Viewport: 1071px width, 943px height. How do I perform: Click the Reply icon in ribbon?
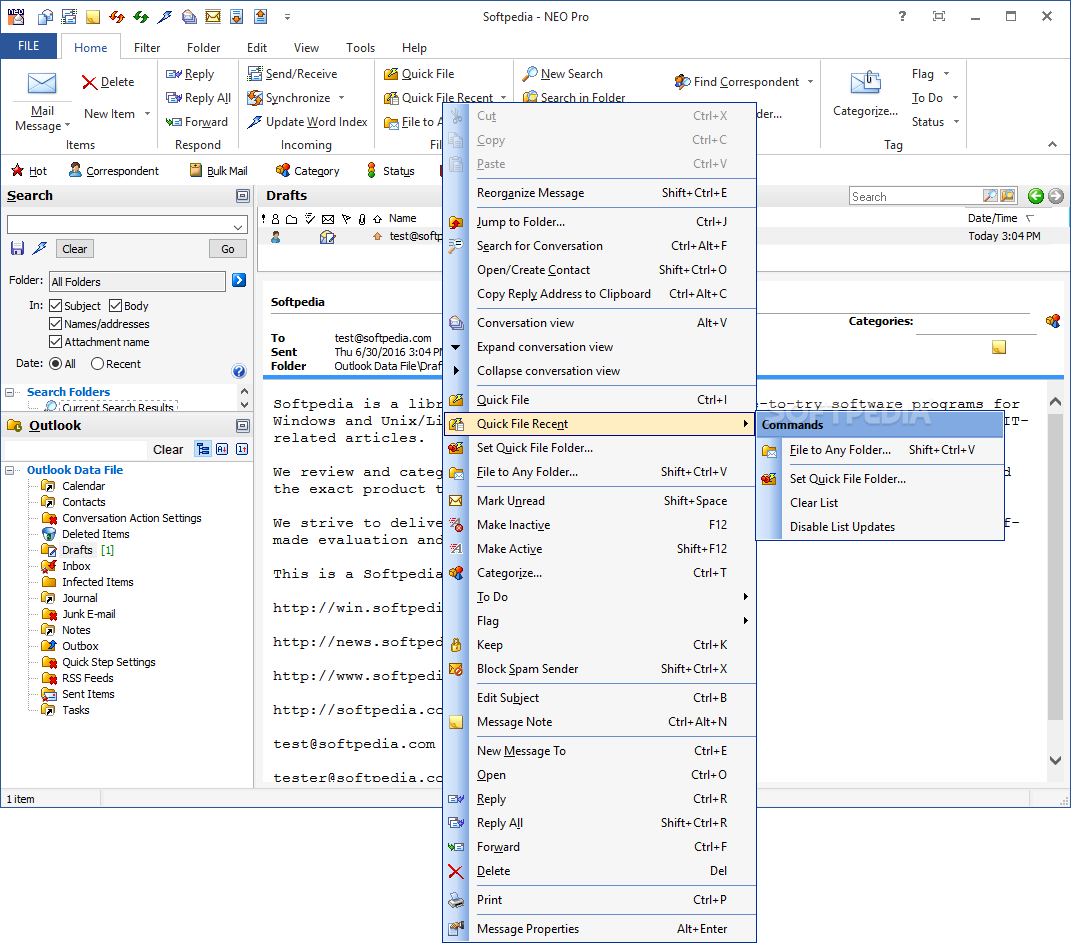coord(173,74)
